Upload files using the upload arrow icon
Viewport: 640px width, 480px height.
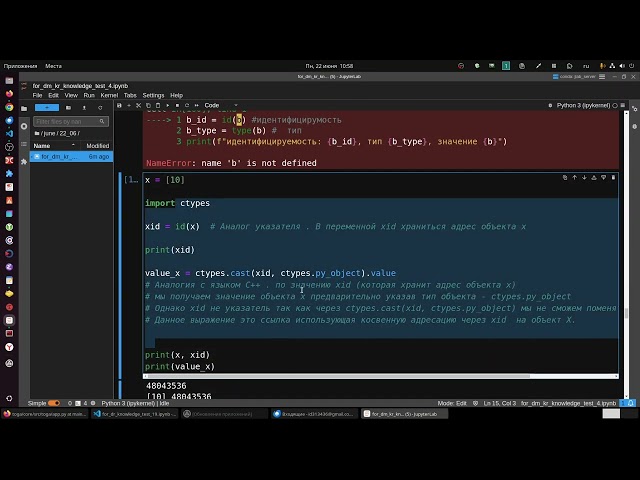click(x=84, y=108)
